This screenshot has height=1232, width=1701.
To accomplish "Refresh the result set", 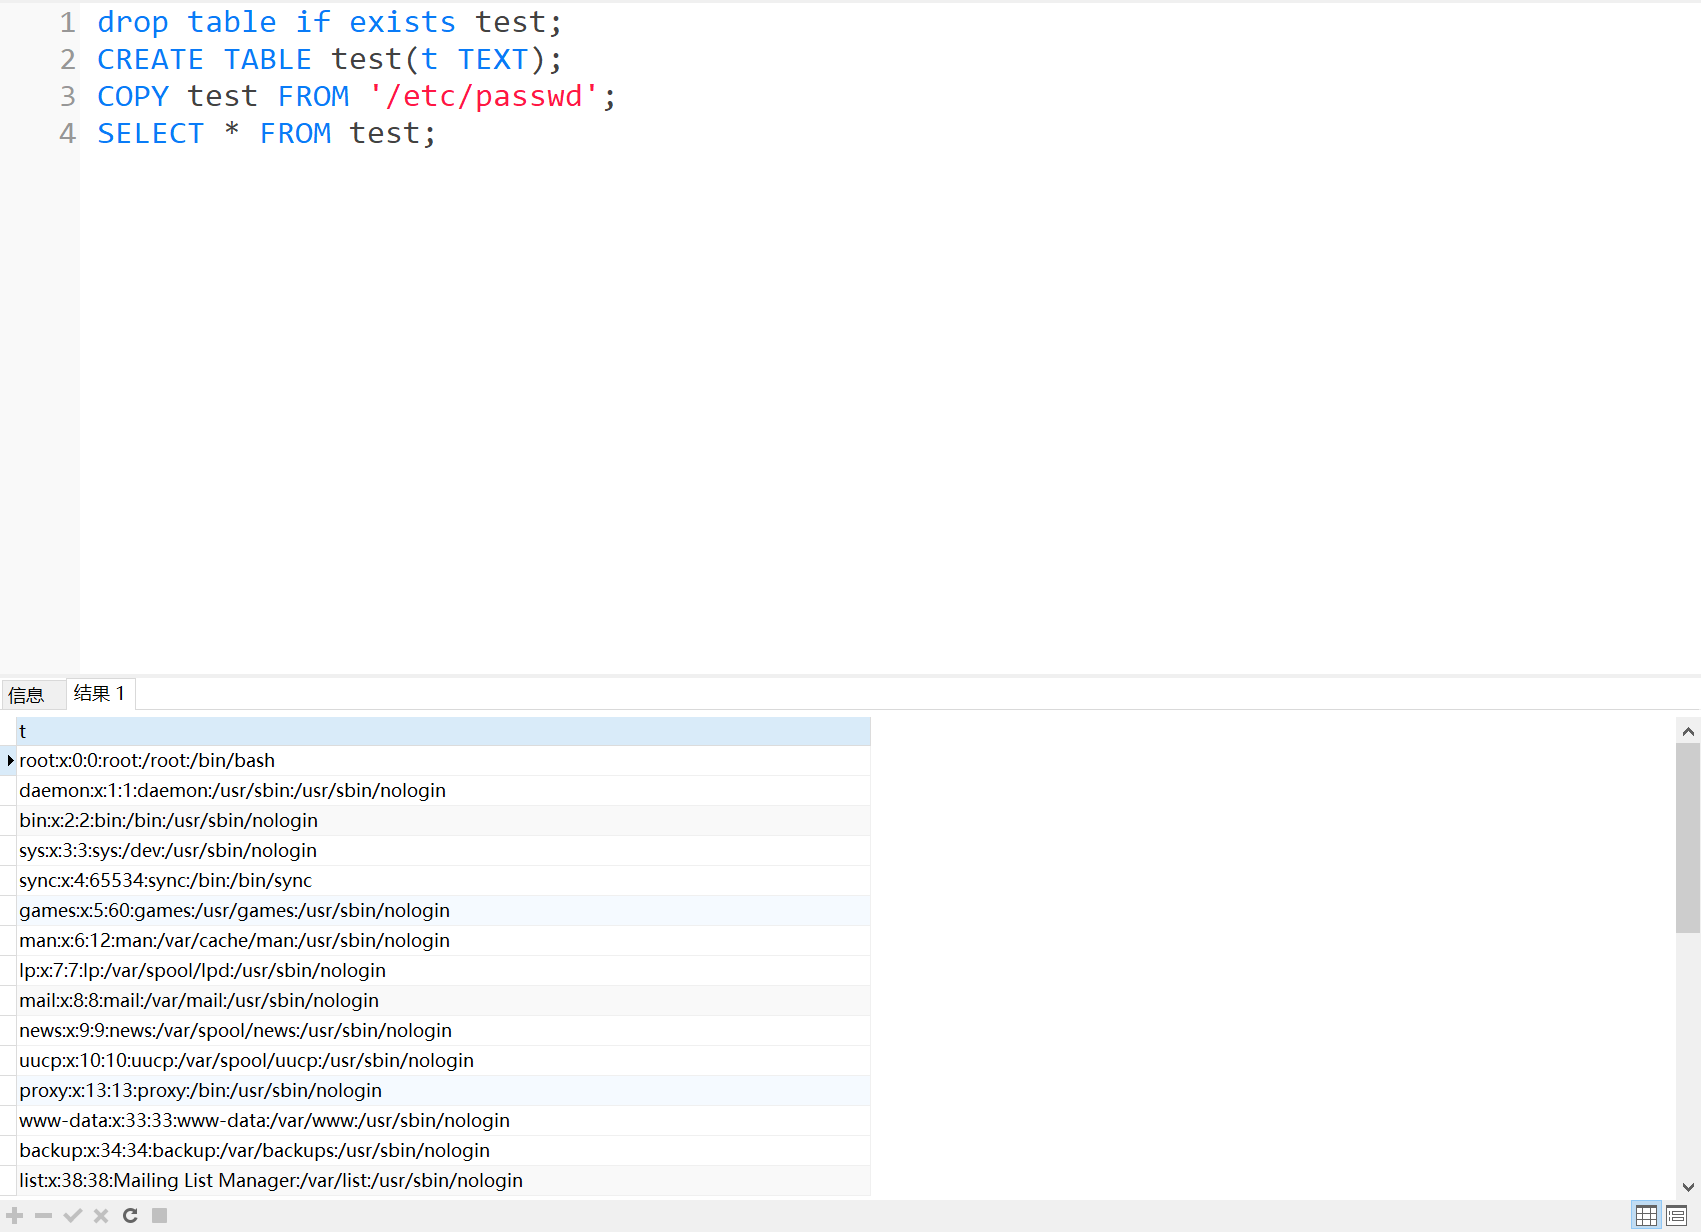I will pyautogui.click(x=130, y=1216).
